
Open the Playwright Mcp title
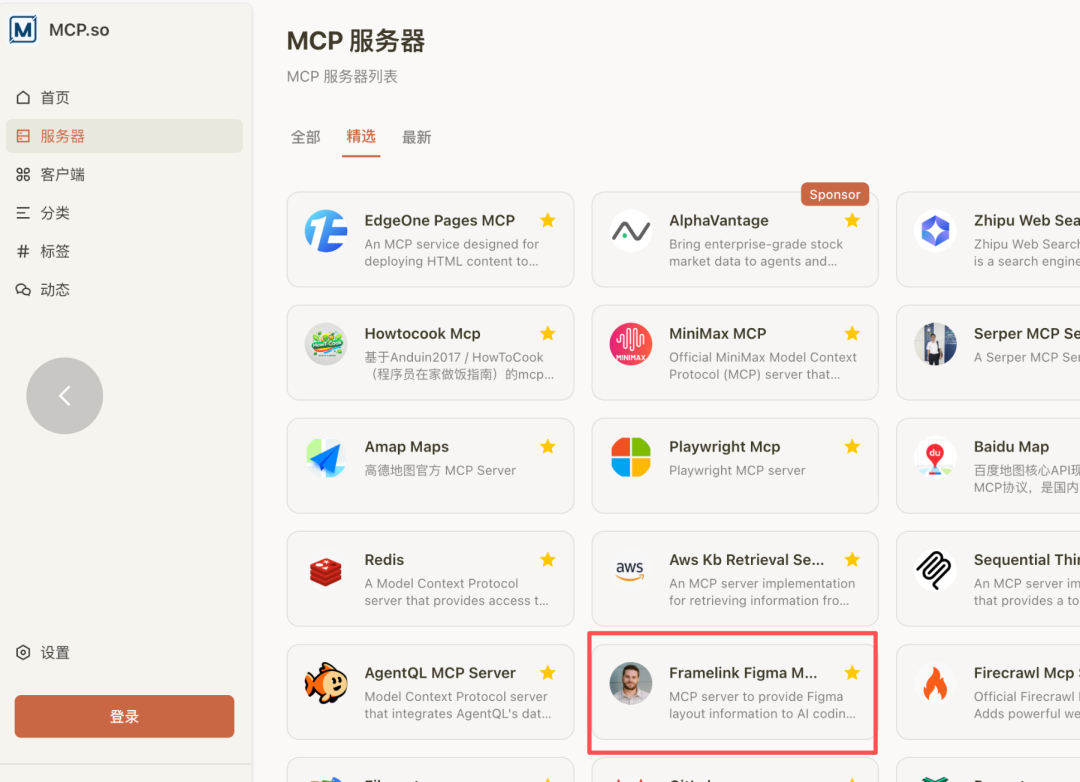[x=725, y=446]
